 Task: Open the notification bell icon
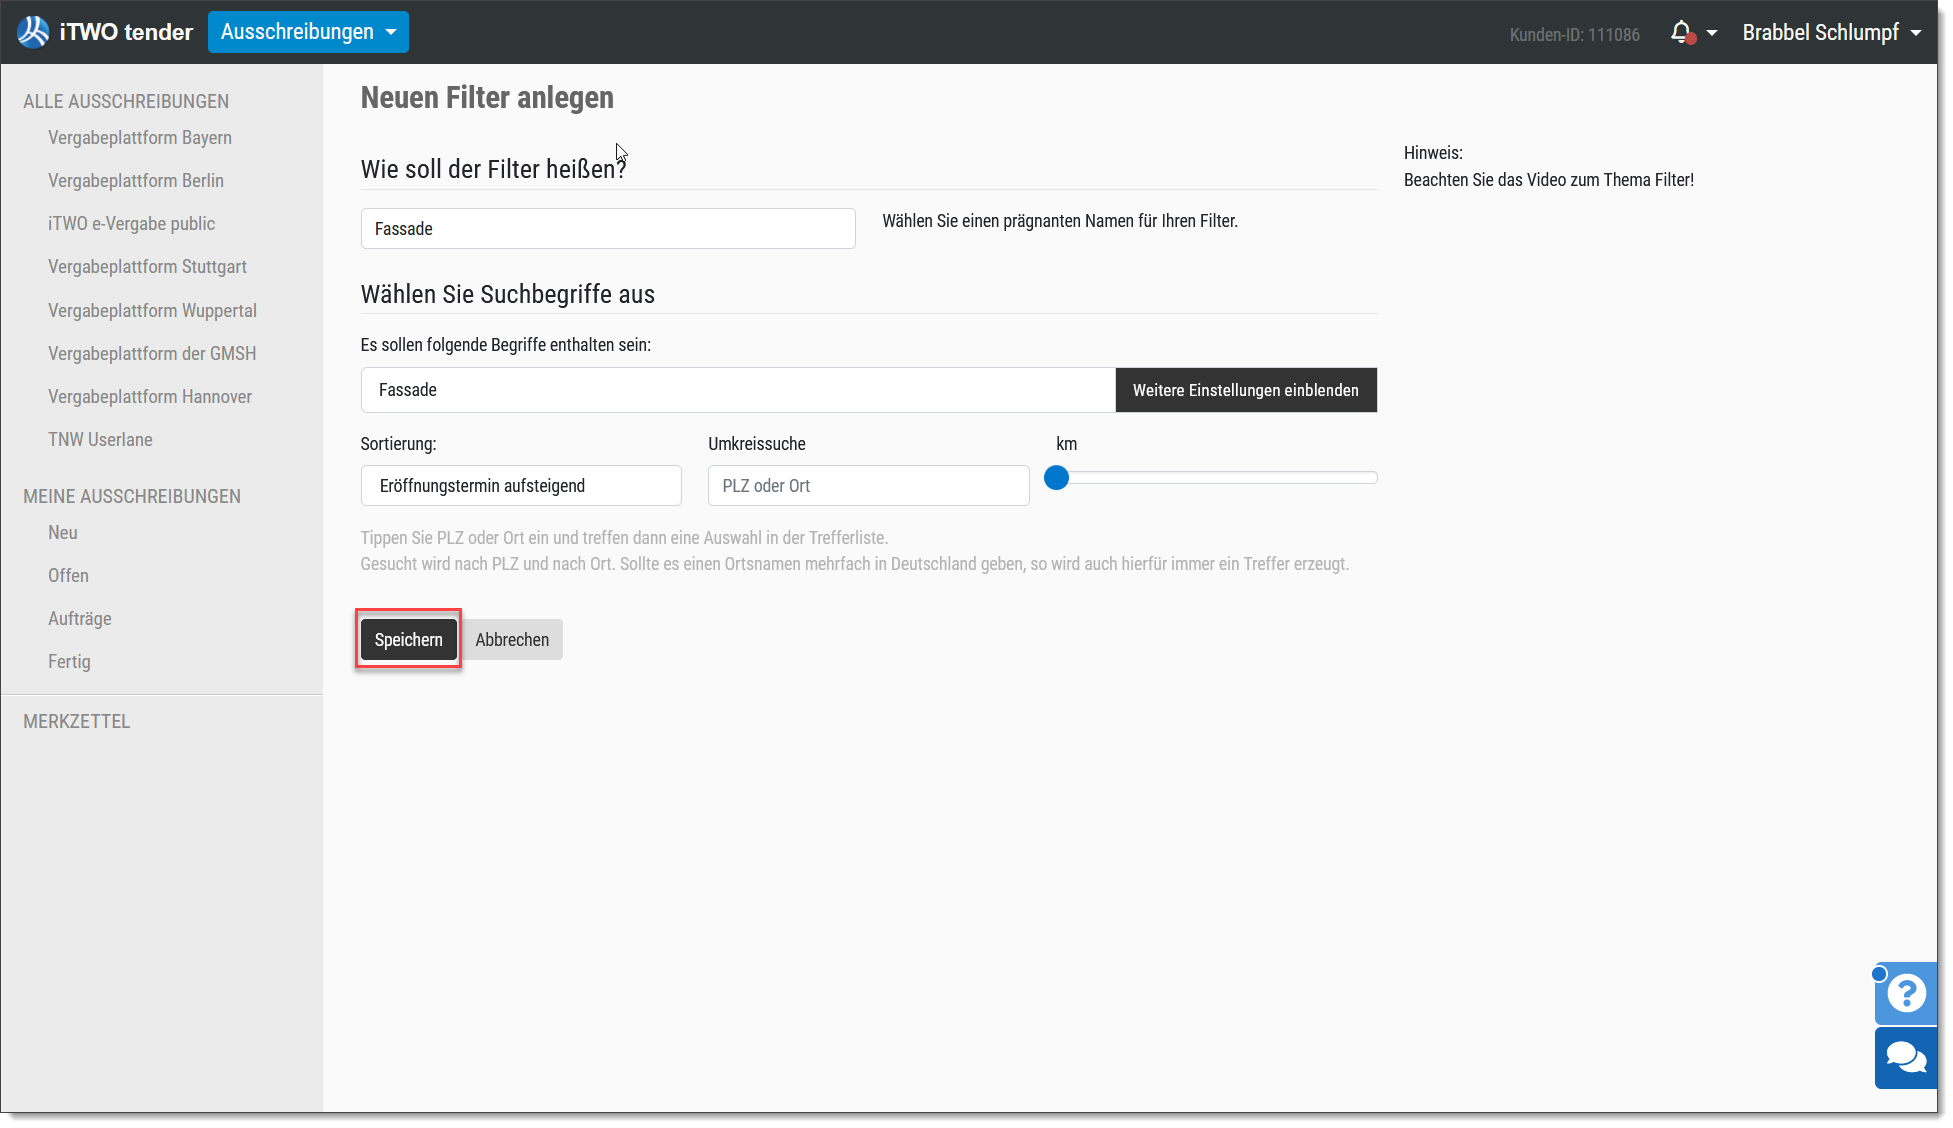coord(1682,32)
